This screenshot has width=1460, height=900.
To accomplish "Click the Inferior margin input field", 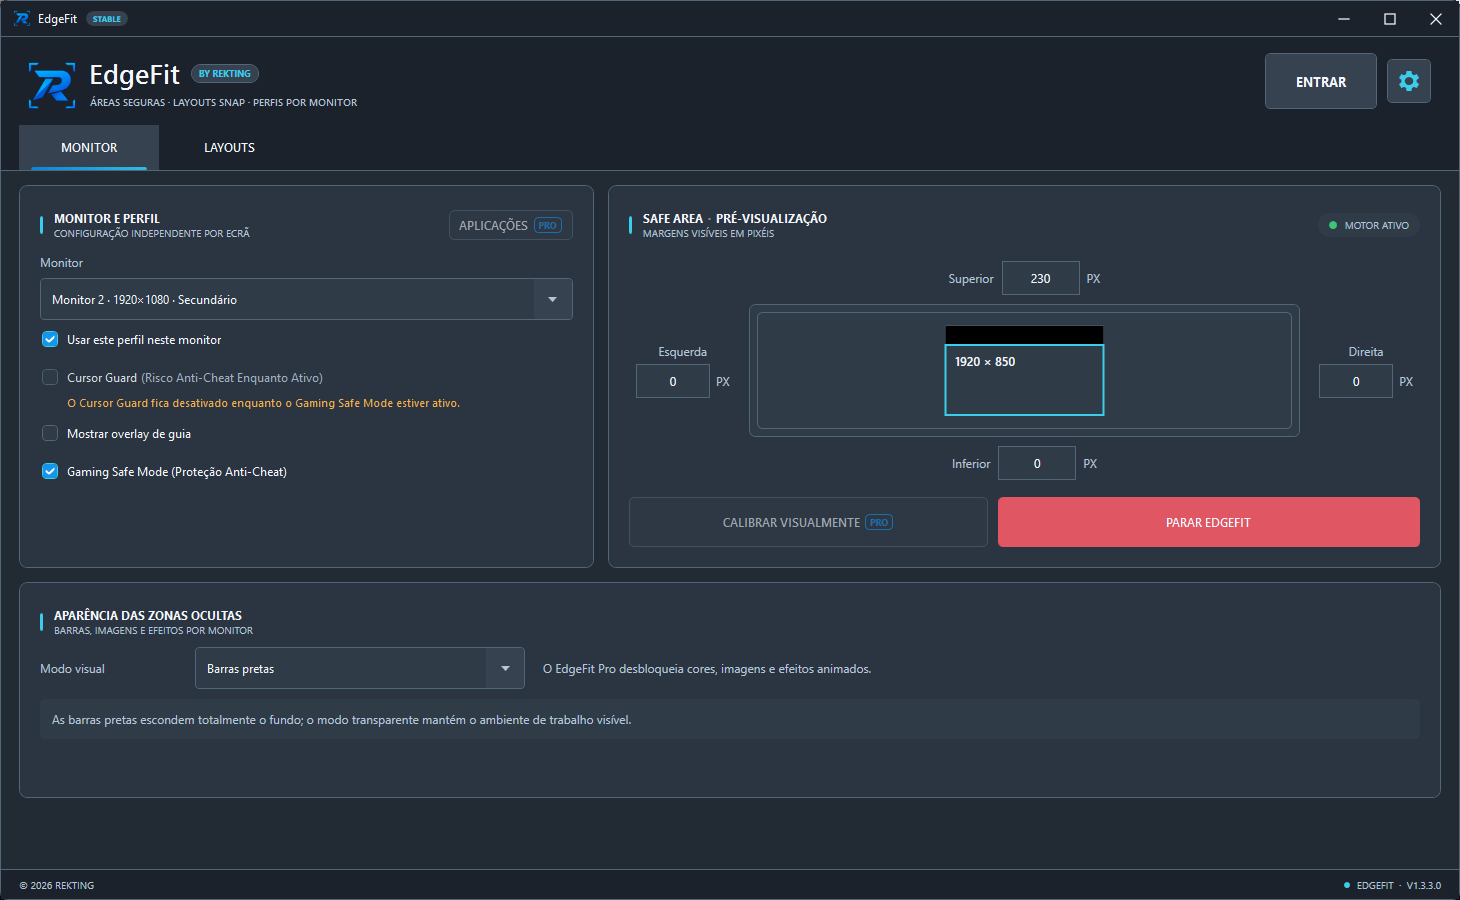I will tap(1037, 463).
